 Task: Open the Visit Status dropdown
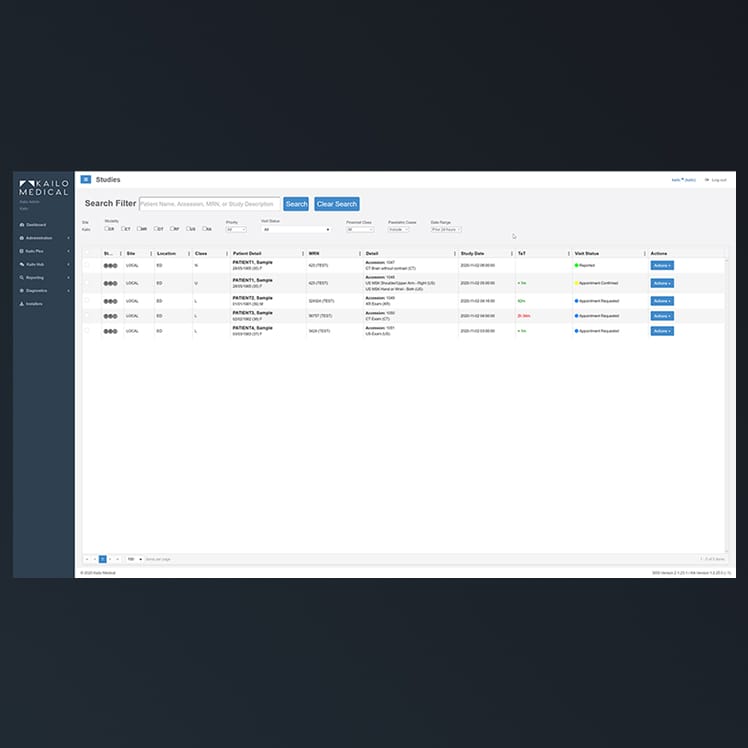296,229
